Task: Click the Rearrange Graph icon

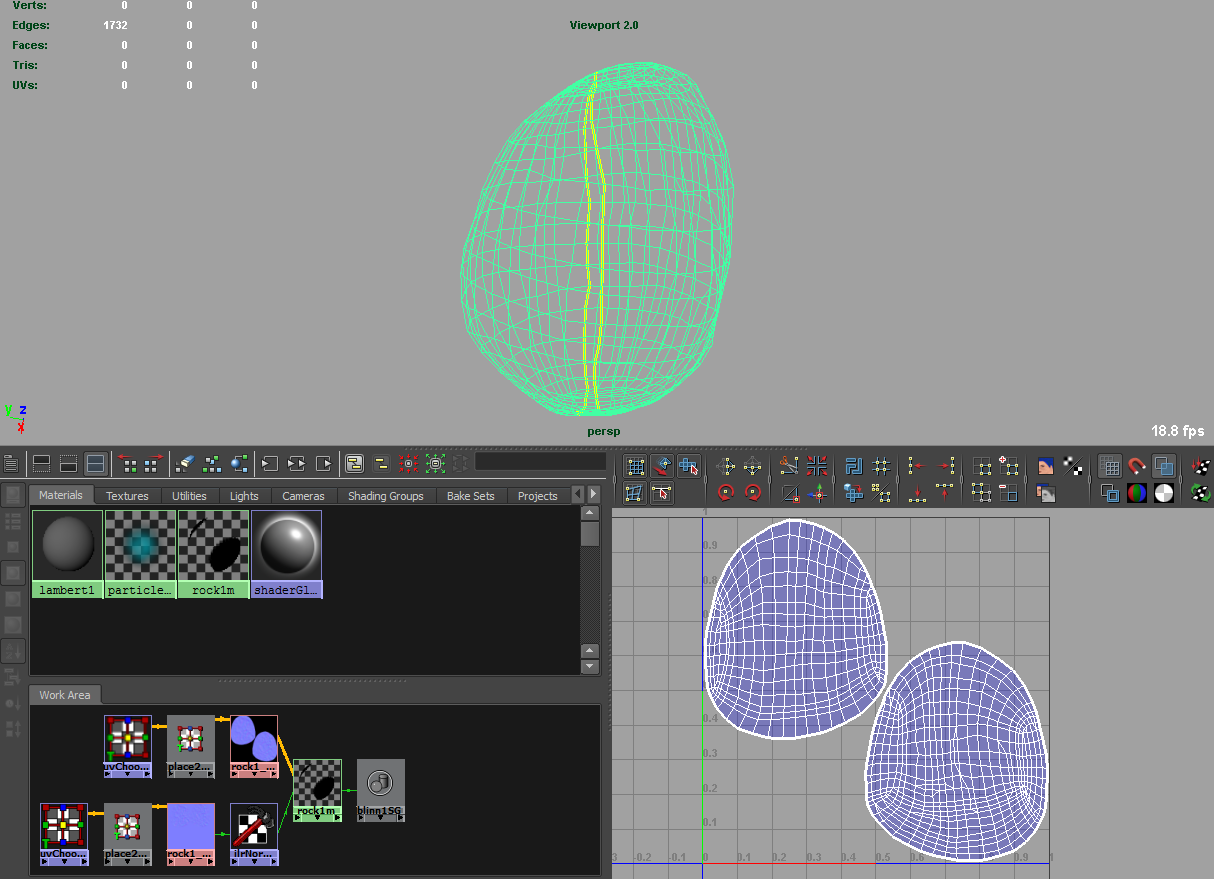Action: (212, 462)
